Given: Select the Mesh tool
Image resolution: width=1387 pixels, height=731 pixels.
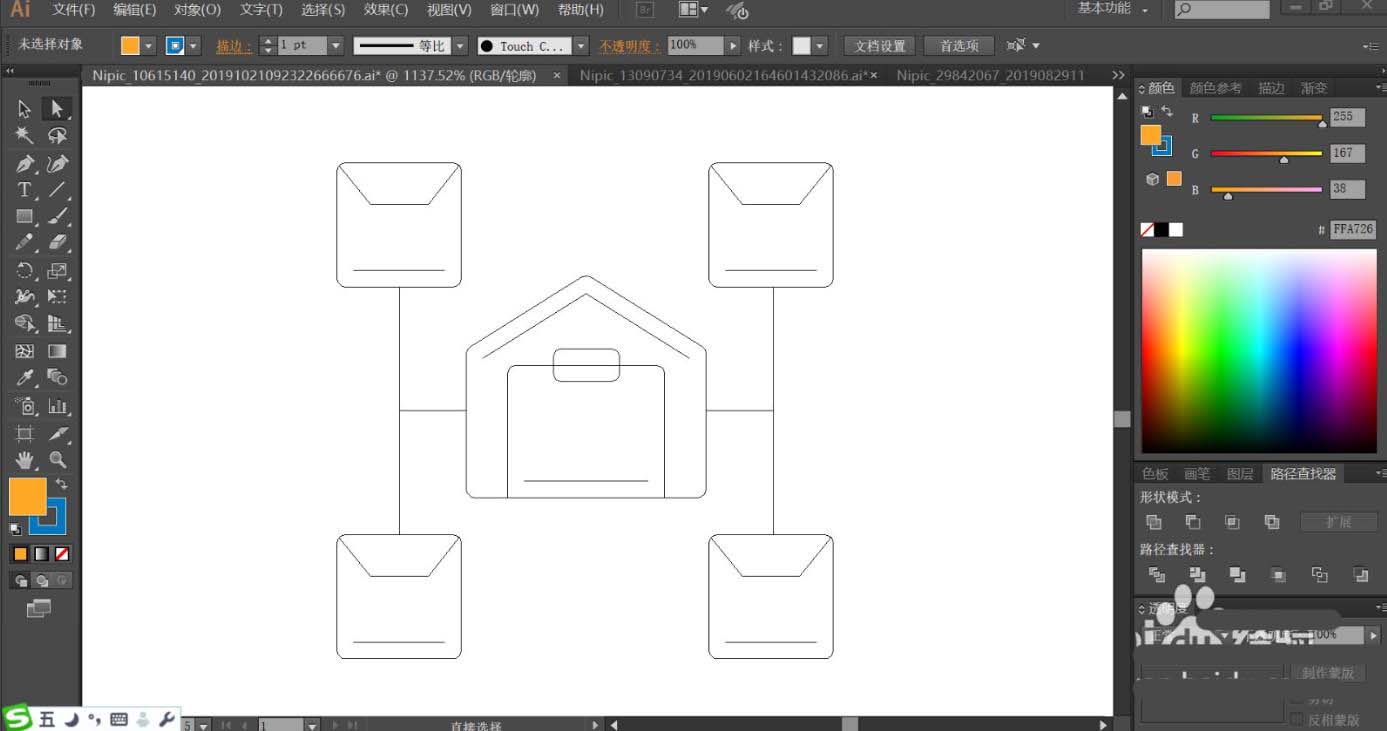Looking at the screenshot, I should (x=25, y=351).
